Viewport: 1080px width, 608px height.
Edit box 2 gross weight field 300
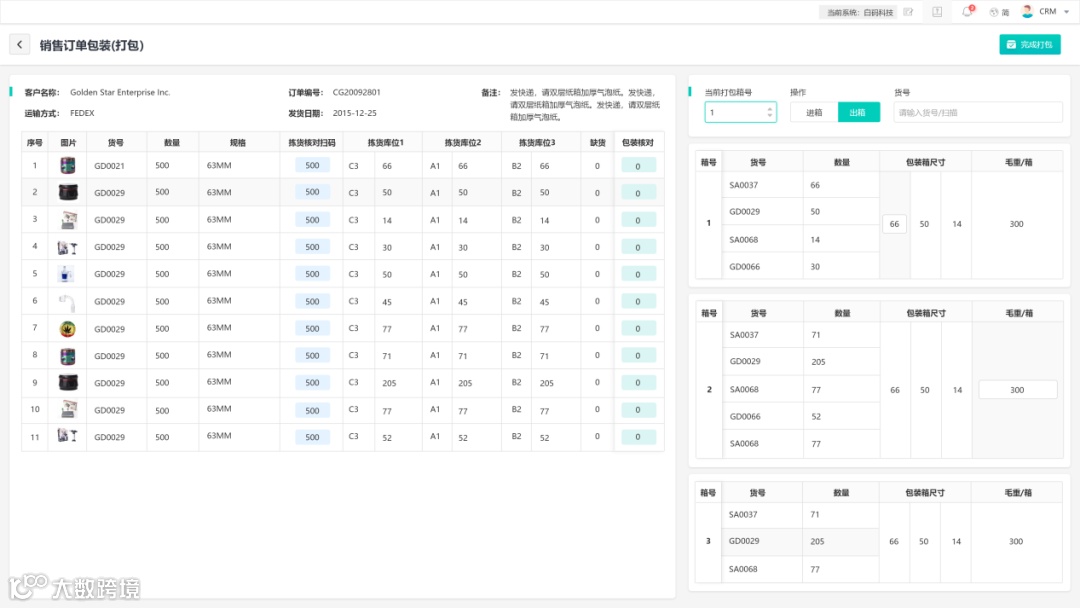point(1017,390)
